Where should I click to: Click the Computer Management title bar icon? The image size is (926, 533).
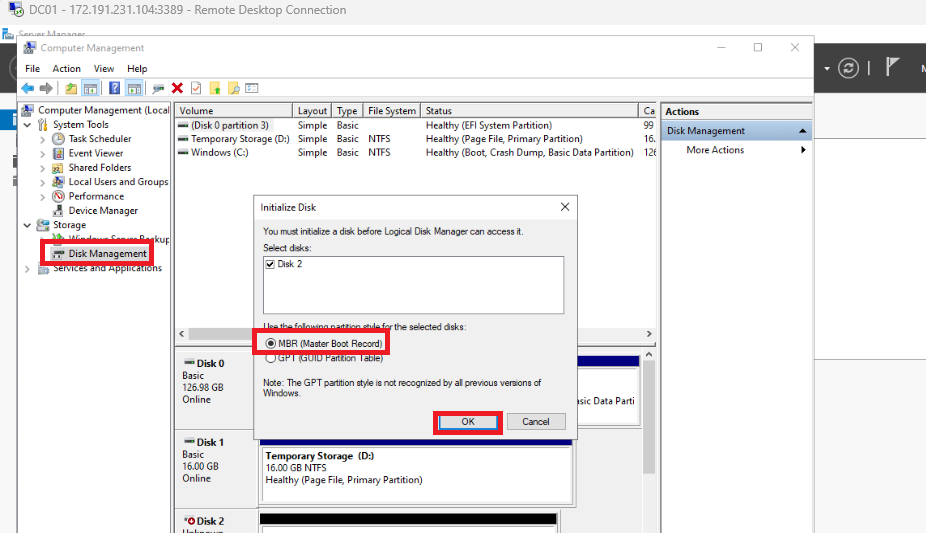click(x=30, y=48)
